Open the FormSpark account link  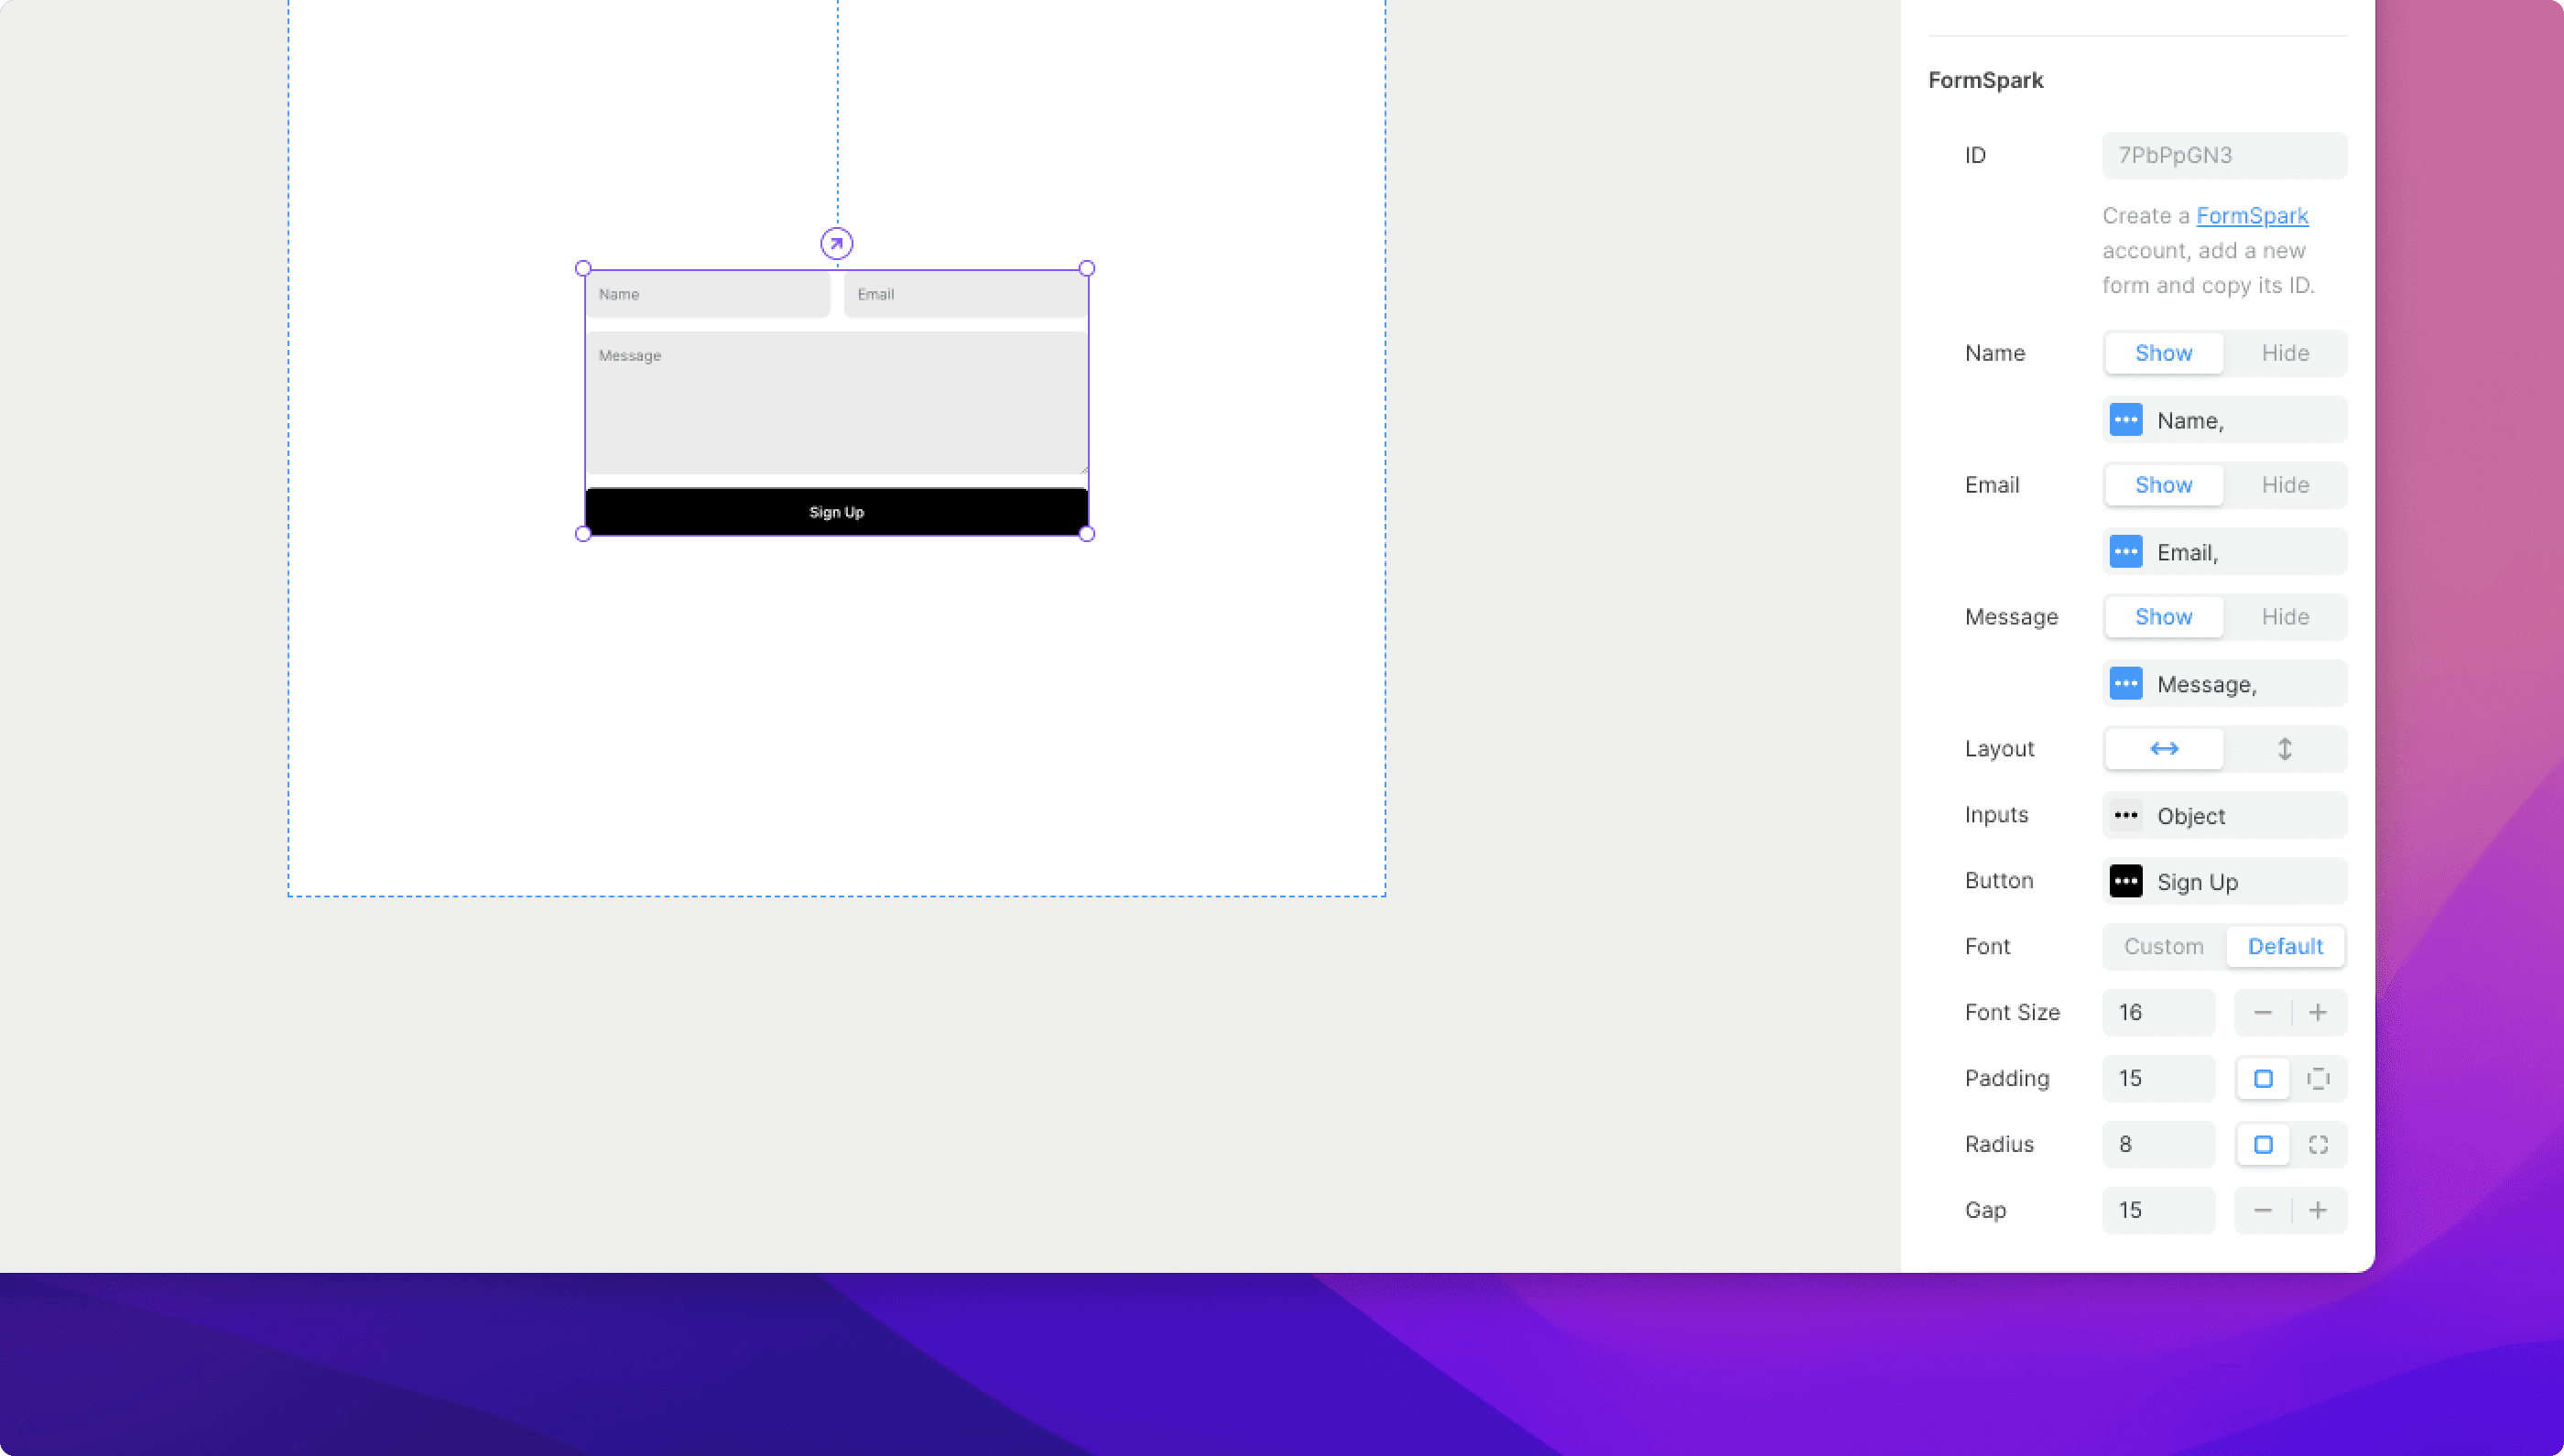click(x=2252, y=216)
